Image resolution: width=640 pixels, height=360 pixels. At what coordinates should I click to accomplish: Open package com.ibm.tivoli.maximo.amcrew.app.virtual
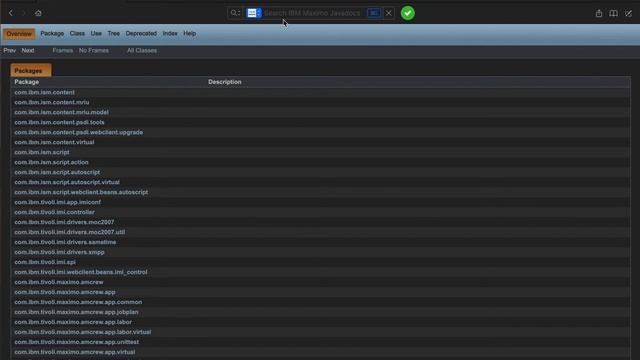(x=75, y=352)
